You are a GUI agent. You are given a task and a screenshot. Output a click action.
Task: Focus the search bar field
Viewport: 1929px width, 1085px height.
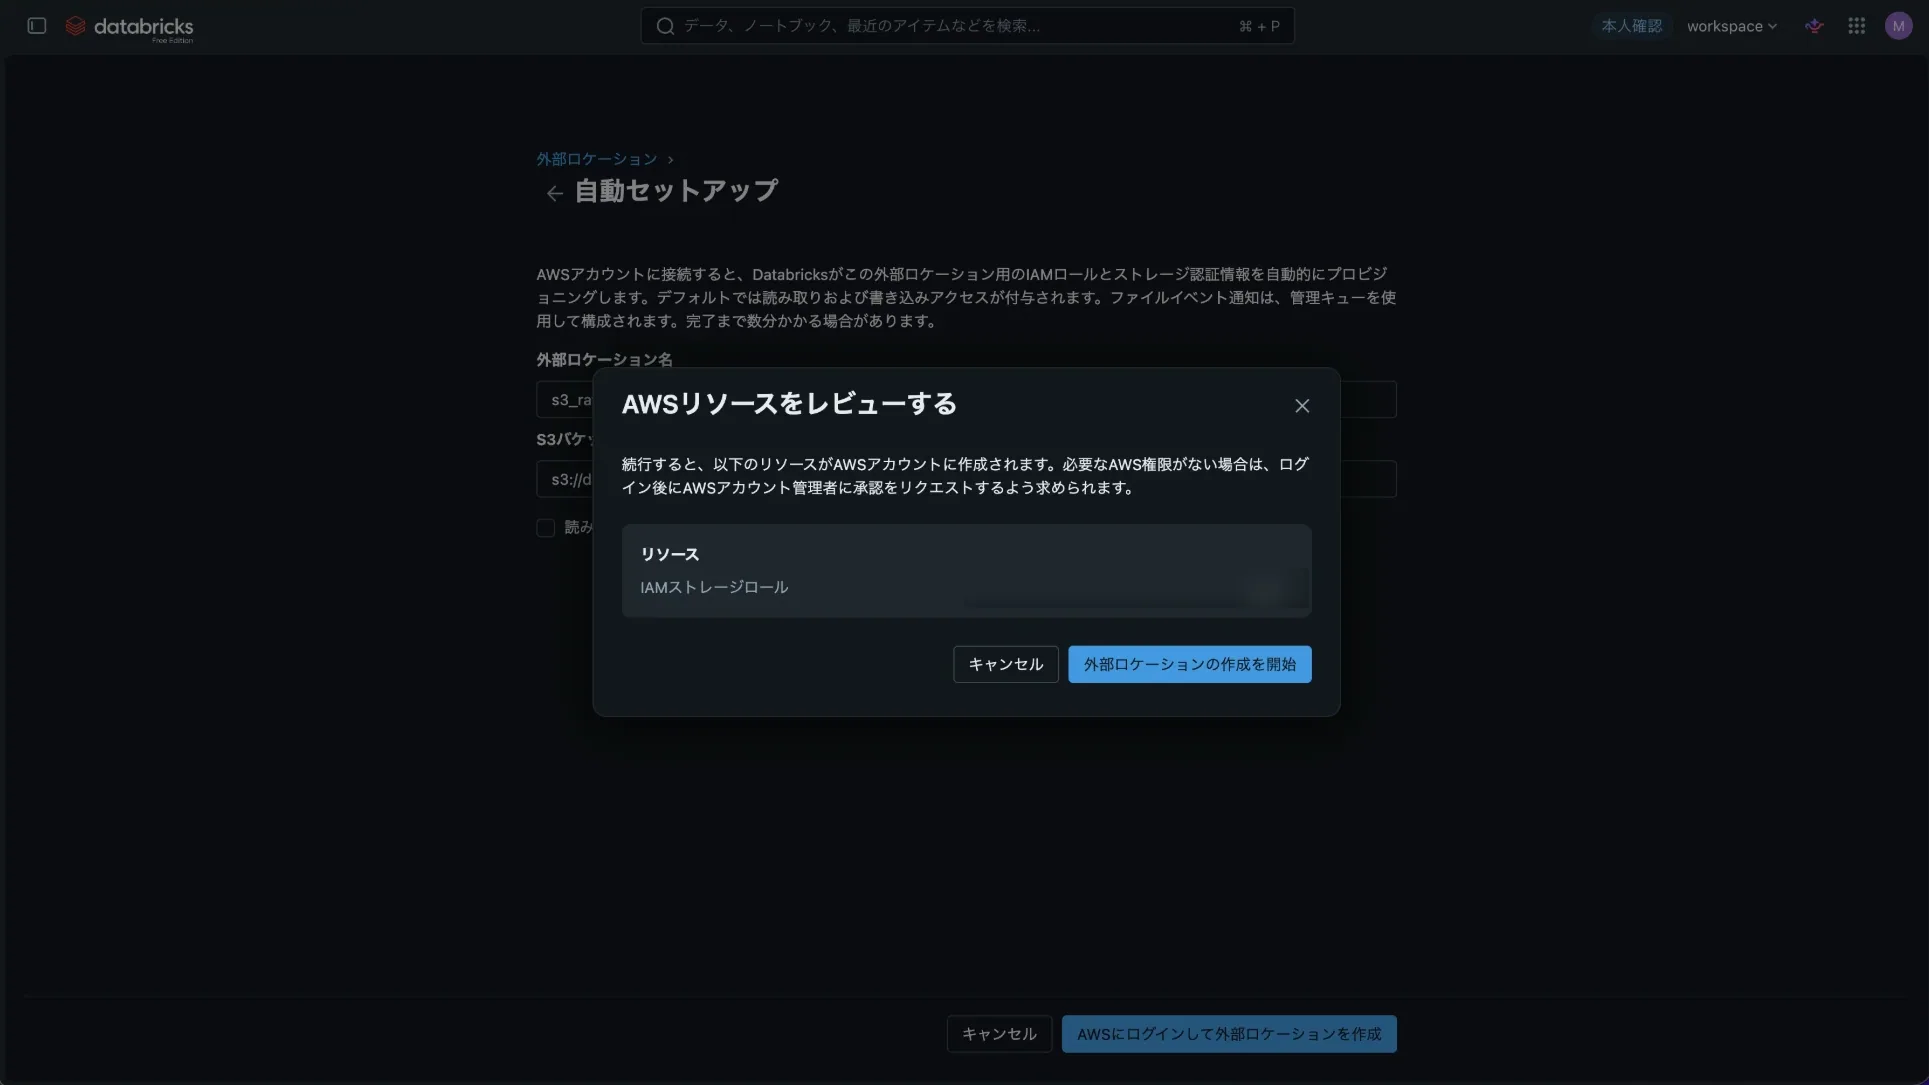(967, 26)
